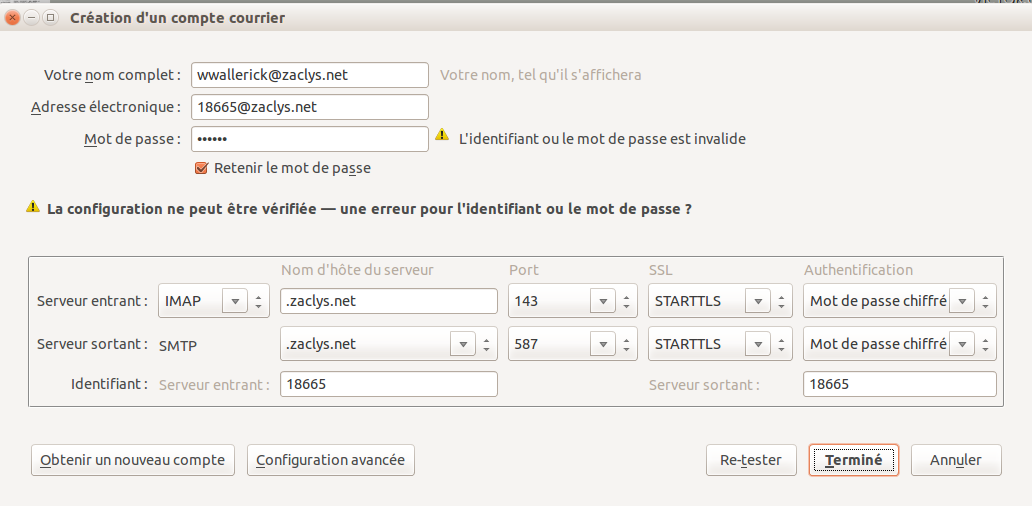
Task: Open incoming authentication method dropdown
Action: tap(961, 301)
